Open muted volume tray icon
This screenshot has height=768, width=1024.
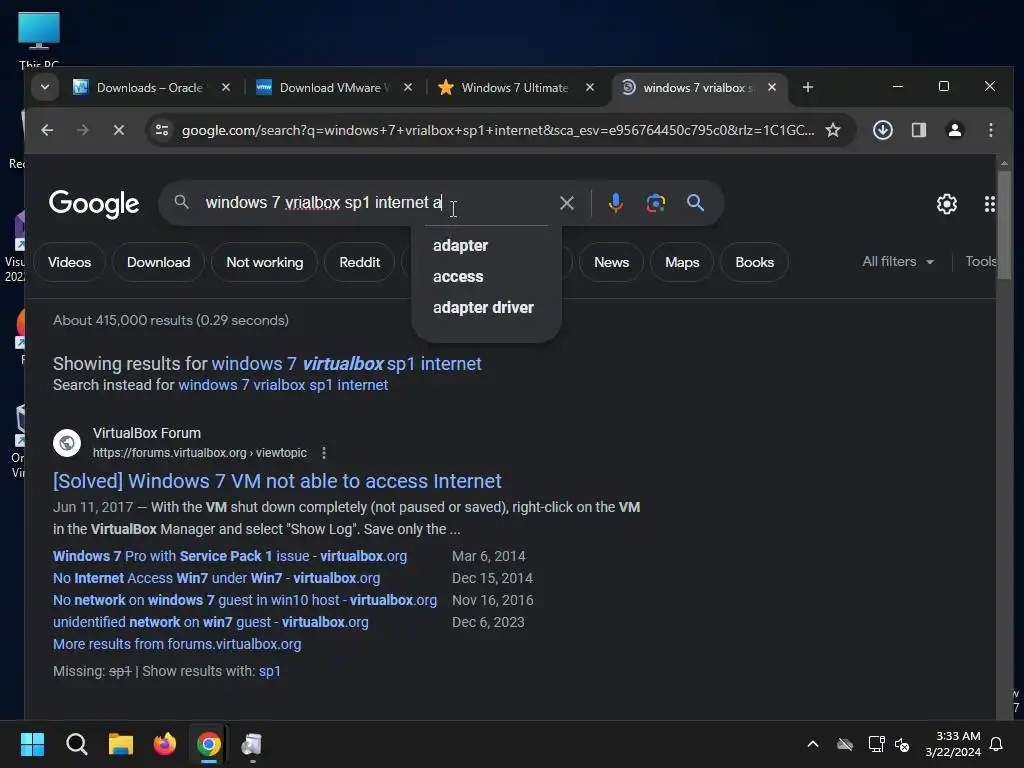click(x=903, y=744)
